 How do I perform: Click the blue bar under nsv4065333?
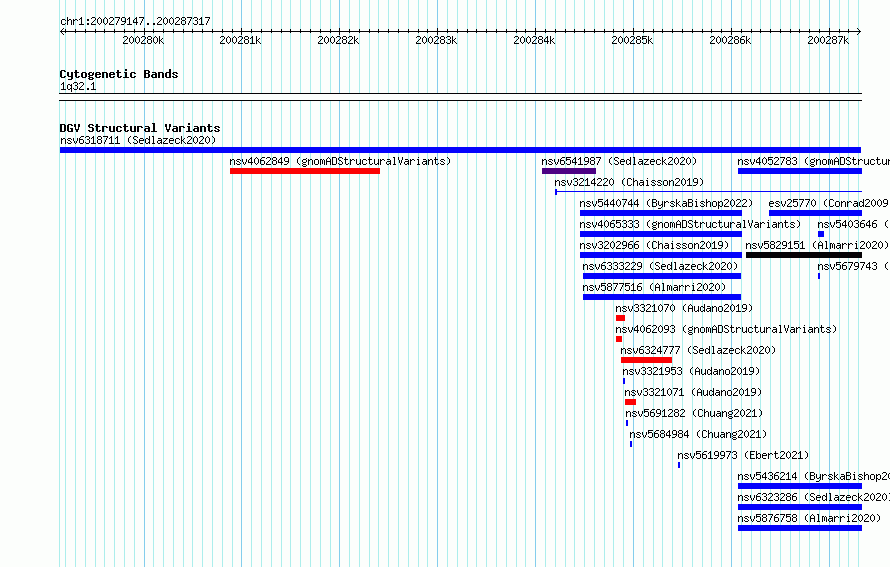coord(661,234)
